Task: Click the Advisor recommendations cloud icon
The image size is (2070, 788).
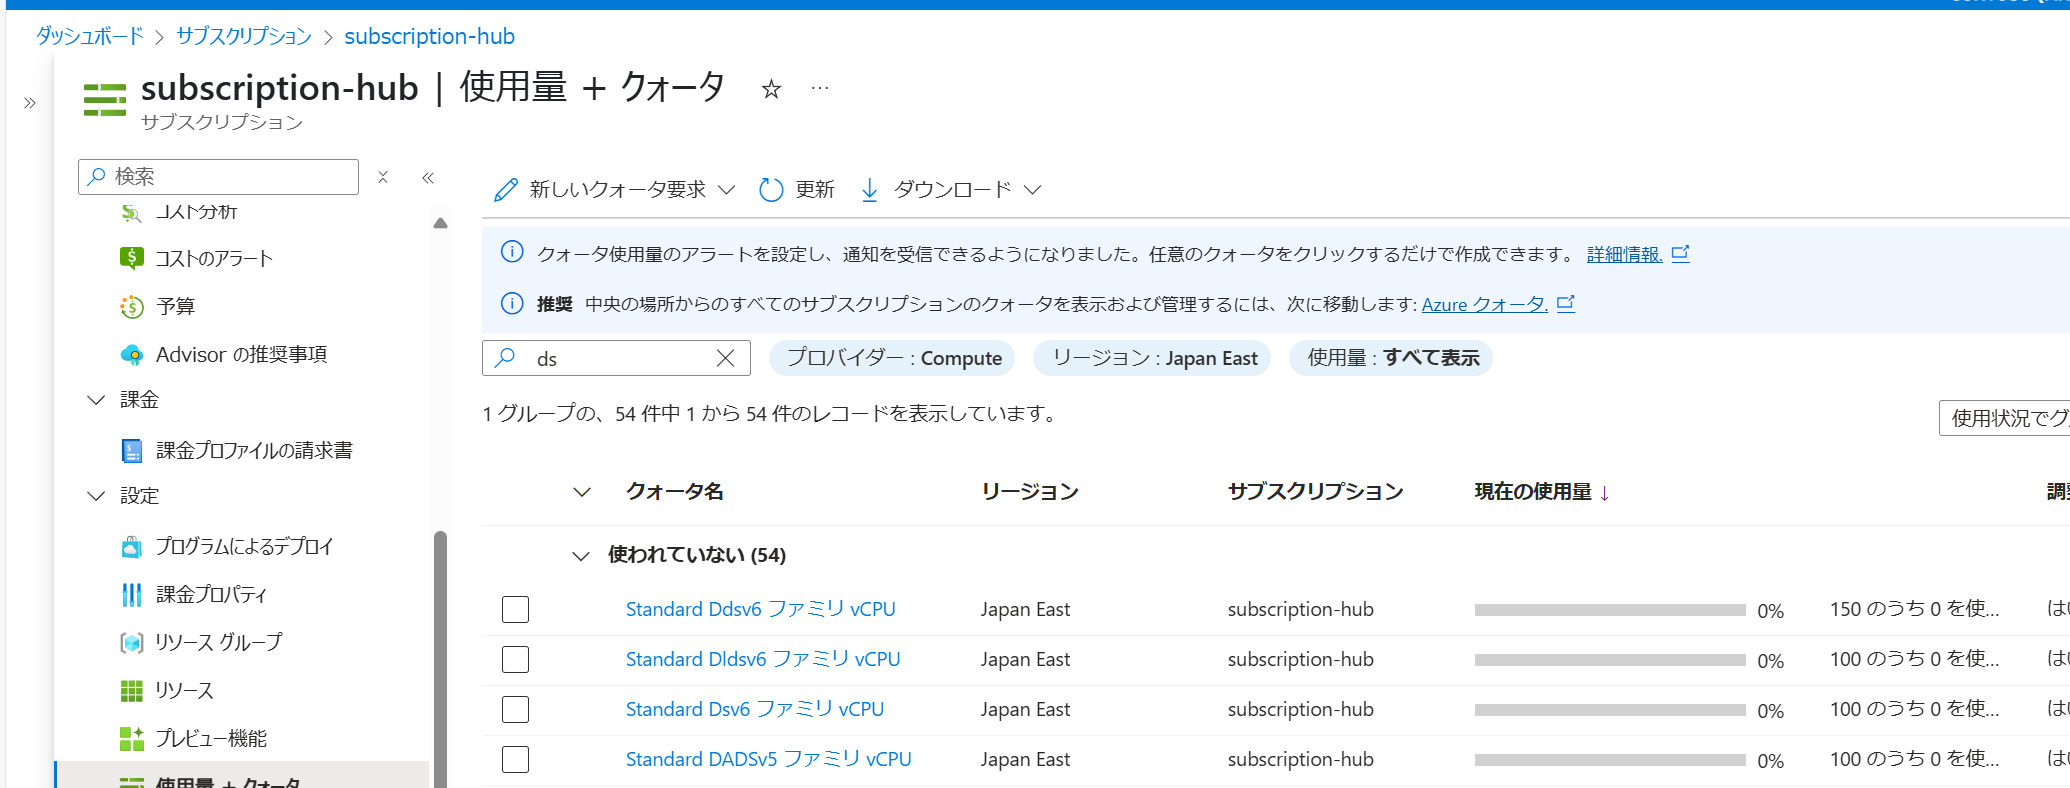Action: point(132,354)
